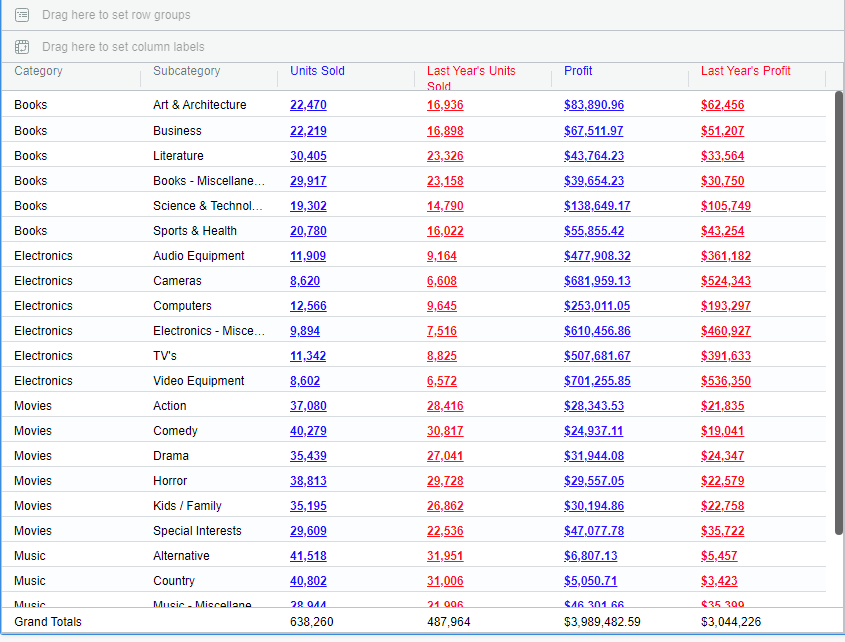The image size is (845, 642).
Task: Click the Profit column header
Action: point(578,71)
